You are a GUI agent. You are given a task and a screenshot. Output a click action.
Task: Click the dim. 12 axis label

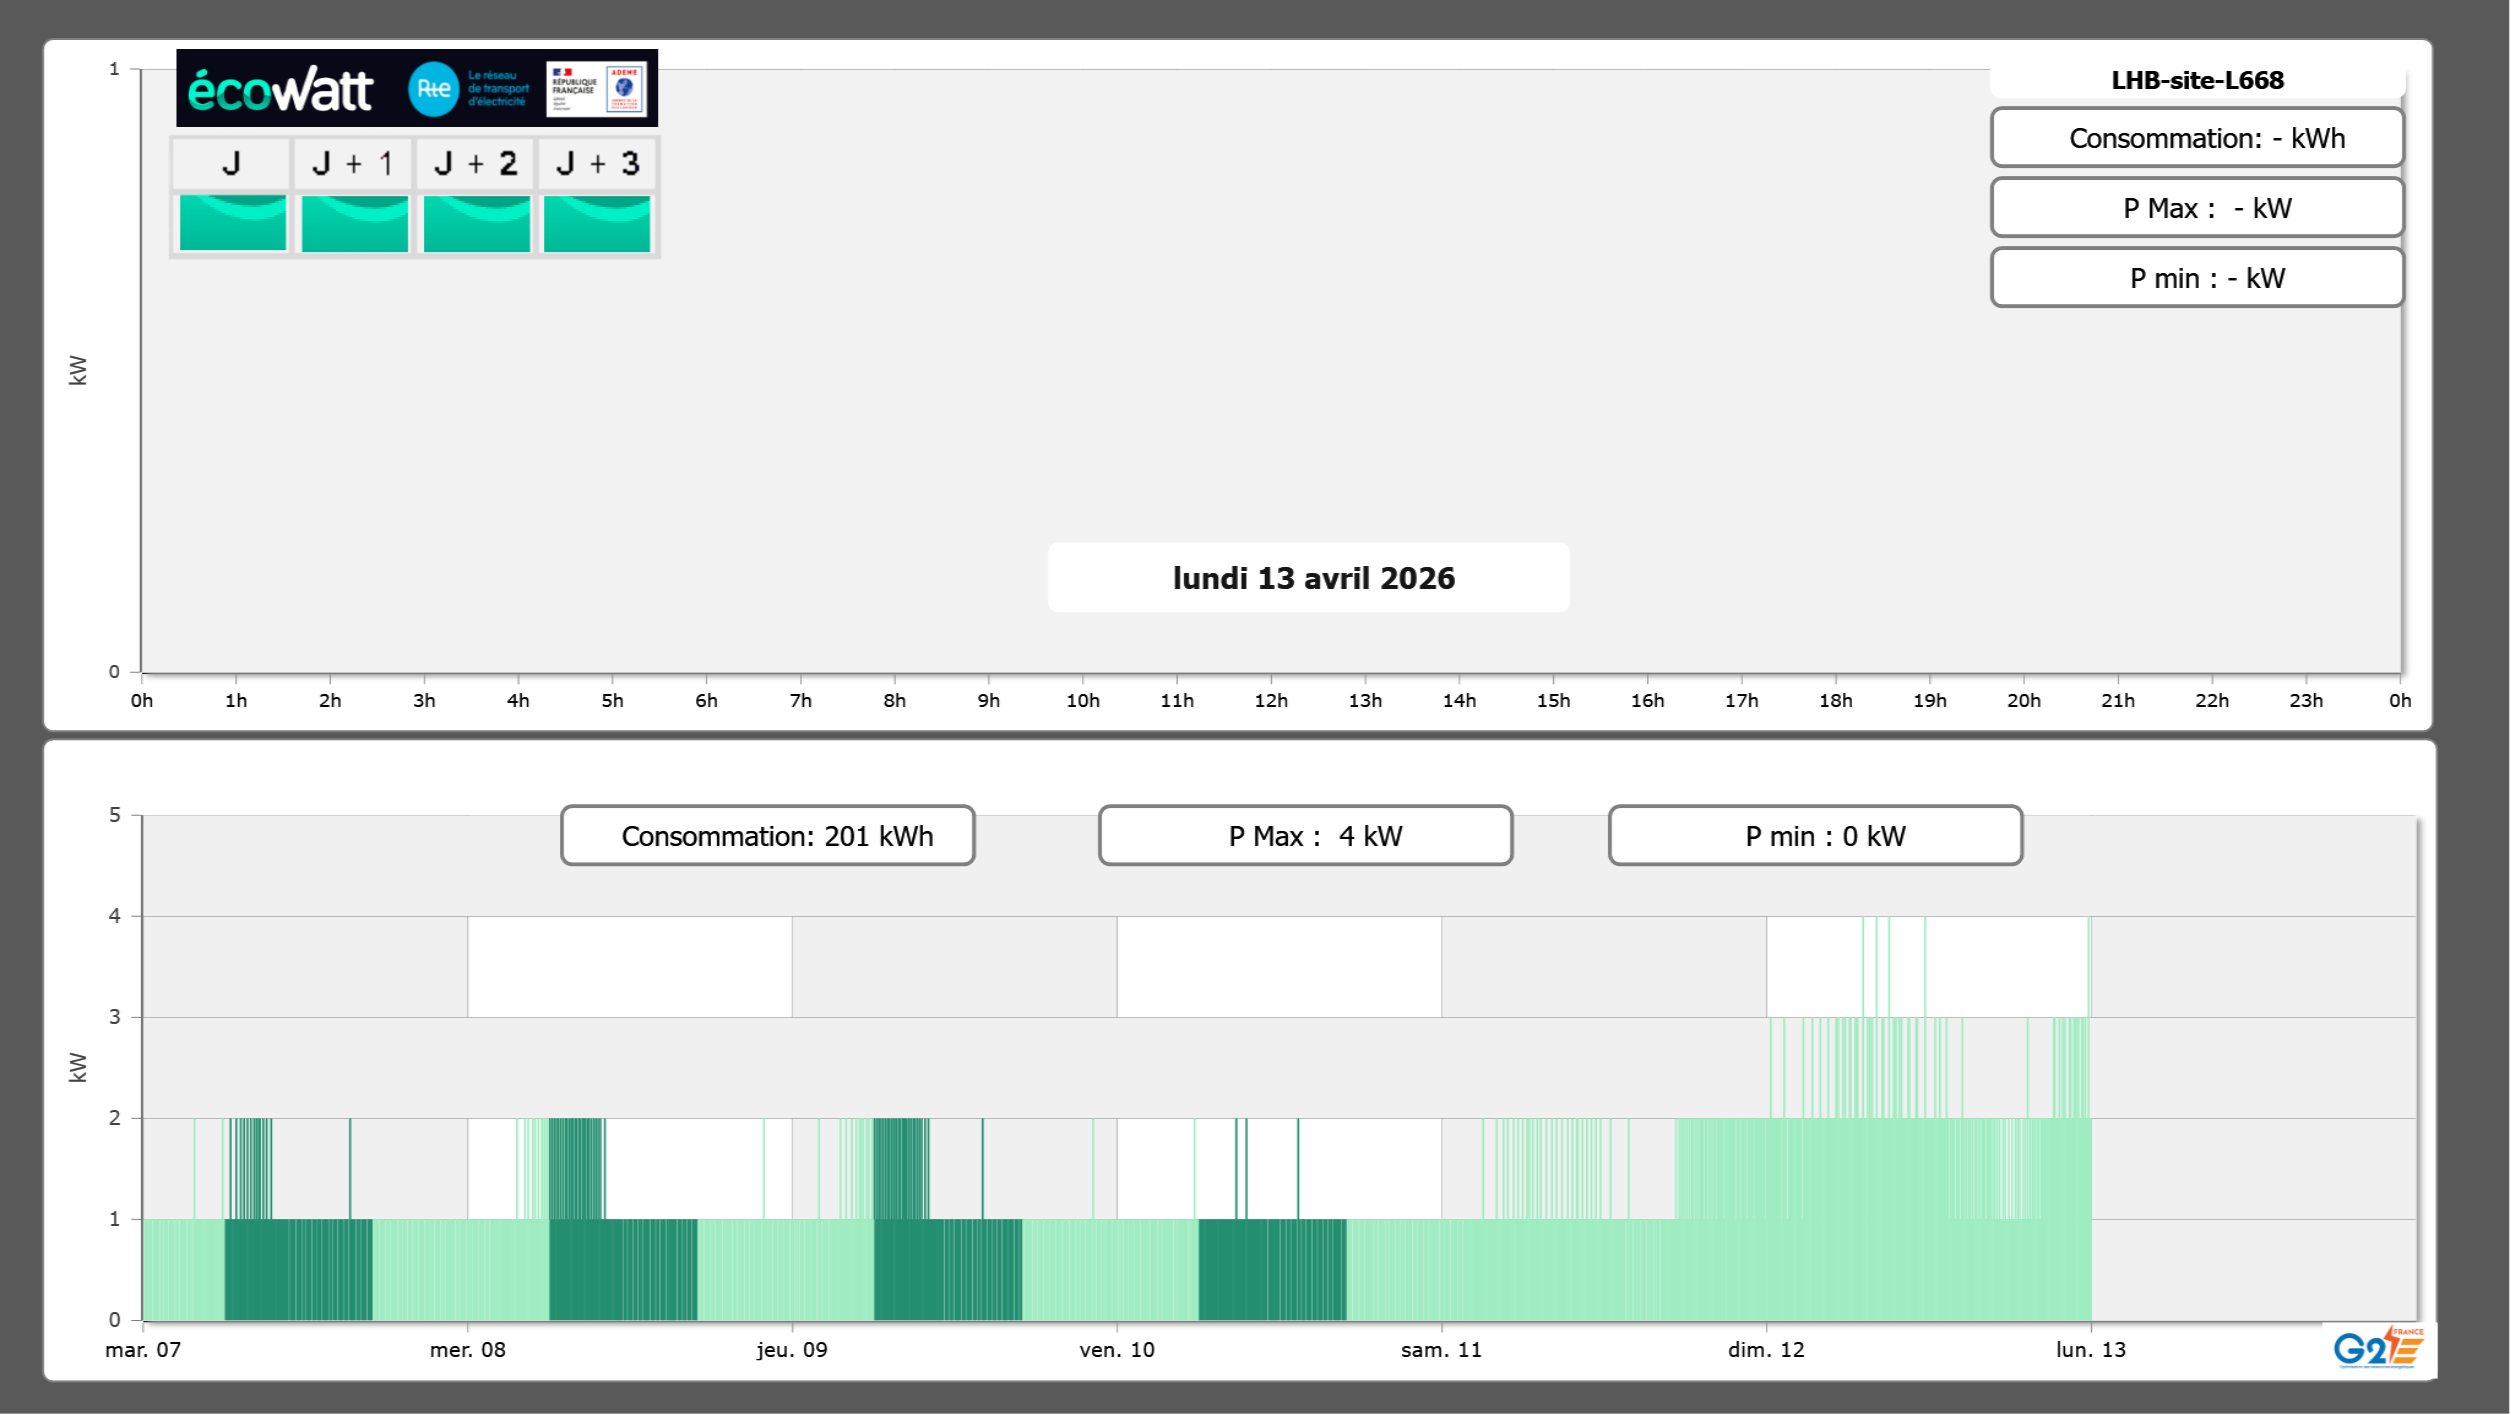[1766, 1350]
